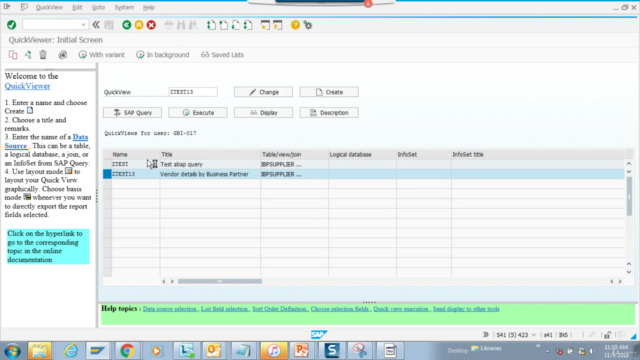Click the Find Next binoculars icon

pos(193,25)
